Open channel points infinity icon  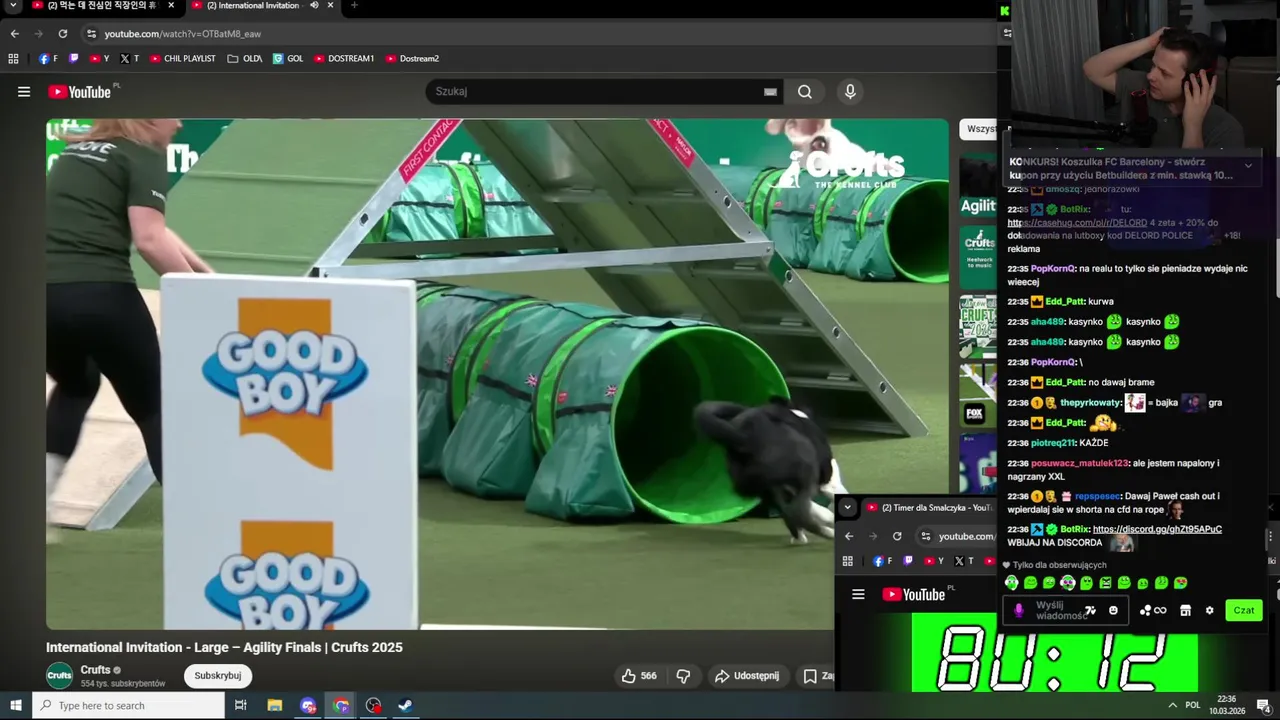click(1153, 610)
